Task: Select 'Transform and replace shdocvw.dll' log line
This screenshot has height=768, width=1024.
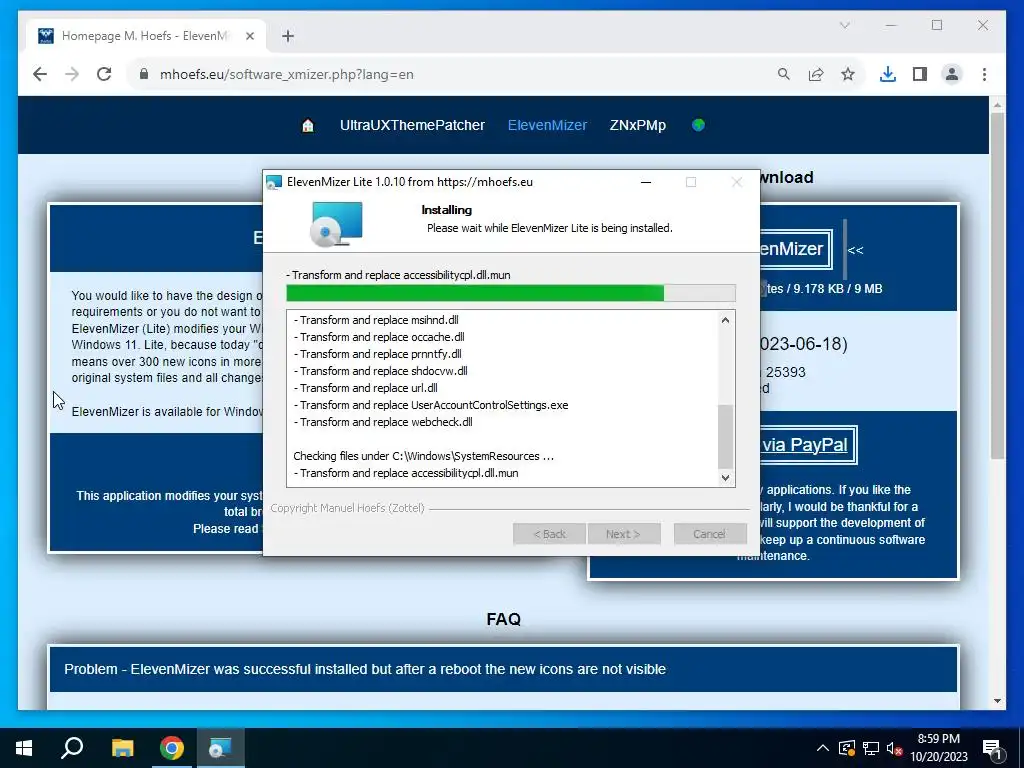Action: pyautogui.click(x=380, y=371)
